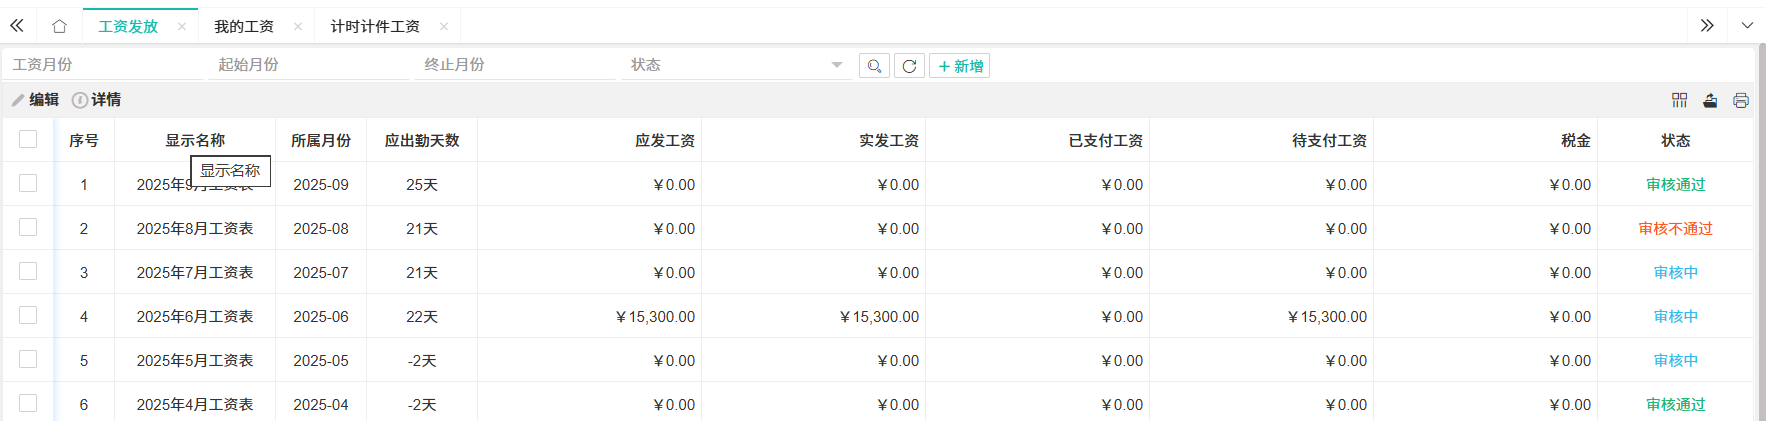Image resolution: width=1766 pixels, height=421 pixels.
Task: Click the export icon
Action: [1710, 100]
